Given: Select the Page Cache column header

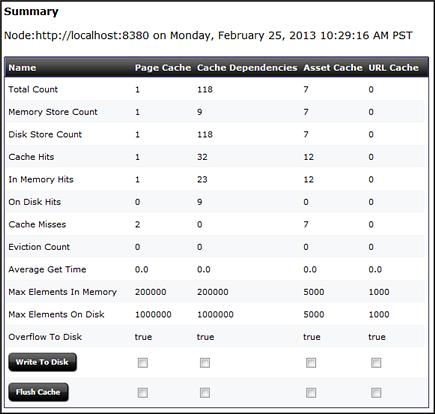Looking at the screenshot, I should click(163, 68).
